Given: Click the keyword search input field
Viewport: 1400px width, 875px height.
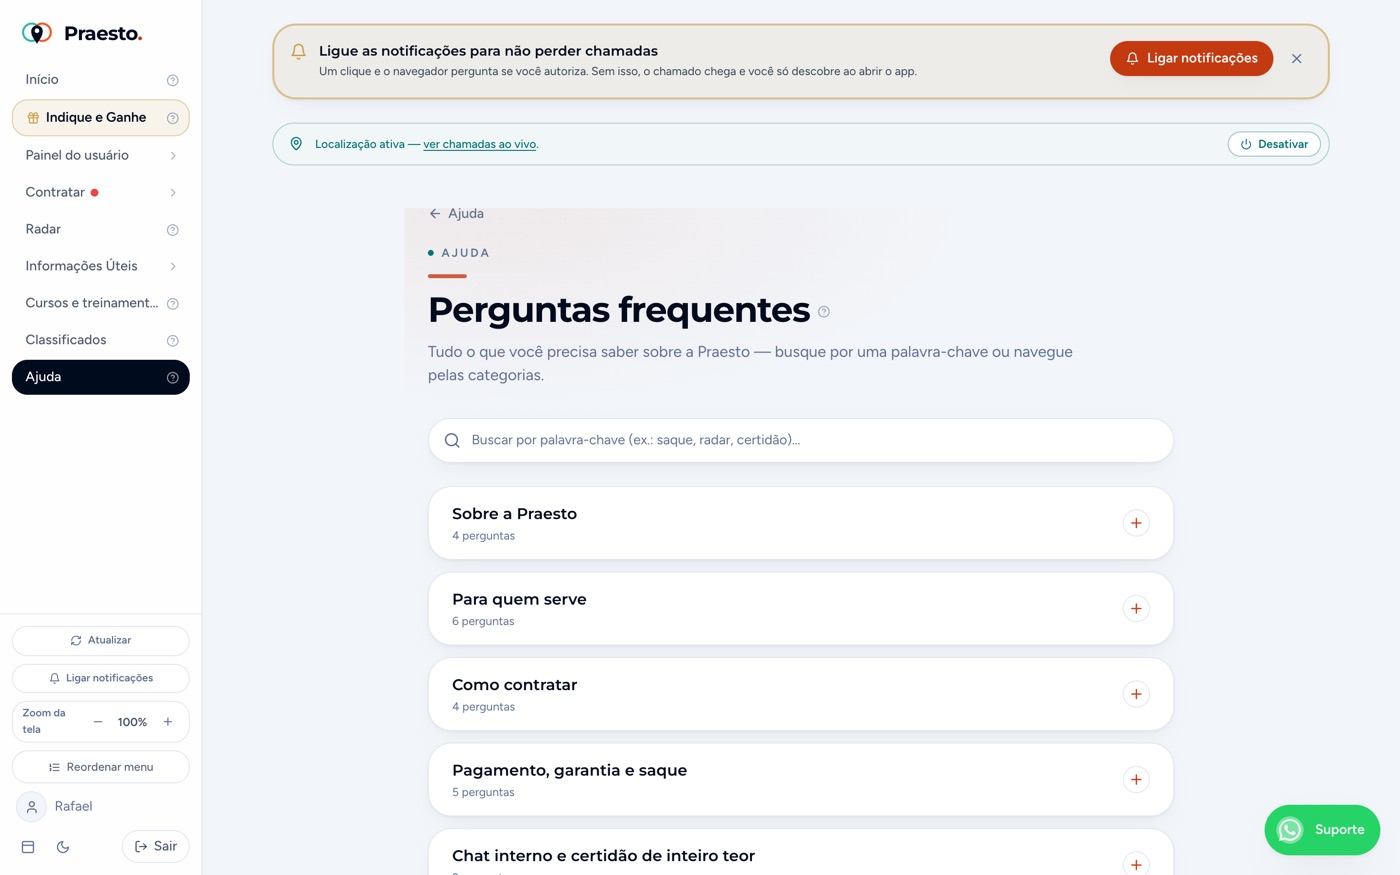Looking at the screenshot, I should 801,440.
